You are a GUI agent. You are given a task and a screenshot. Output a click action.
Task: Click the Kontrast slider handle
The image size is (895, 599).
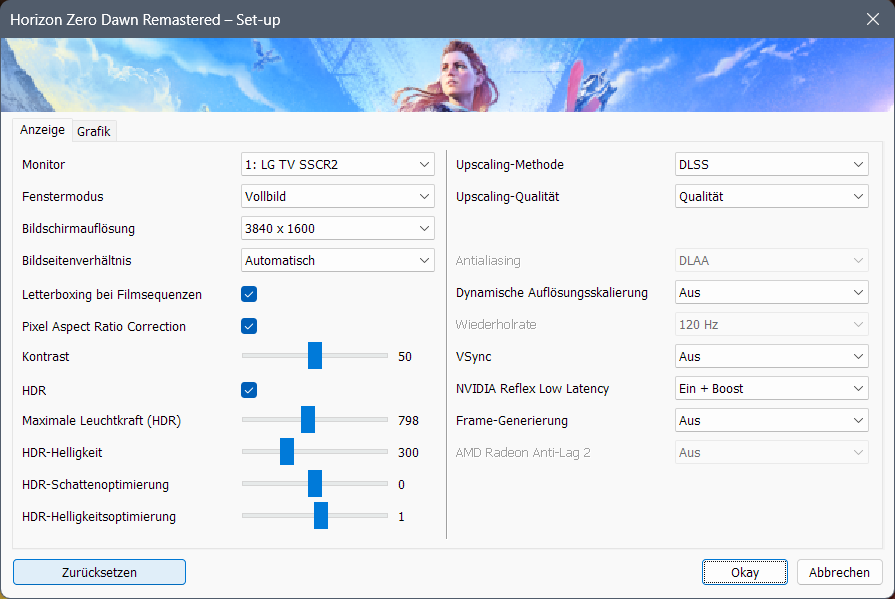315,356
